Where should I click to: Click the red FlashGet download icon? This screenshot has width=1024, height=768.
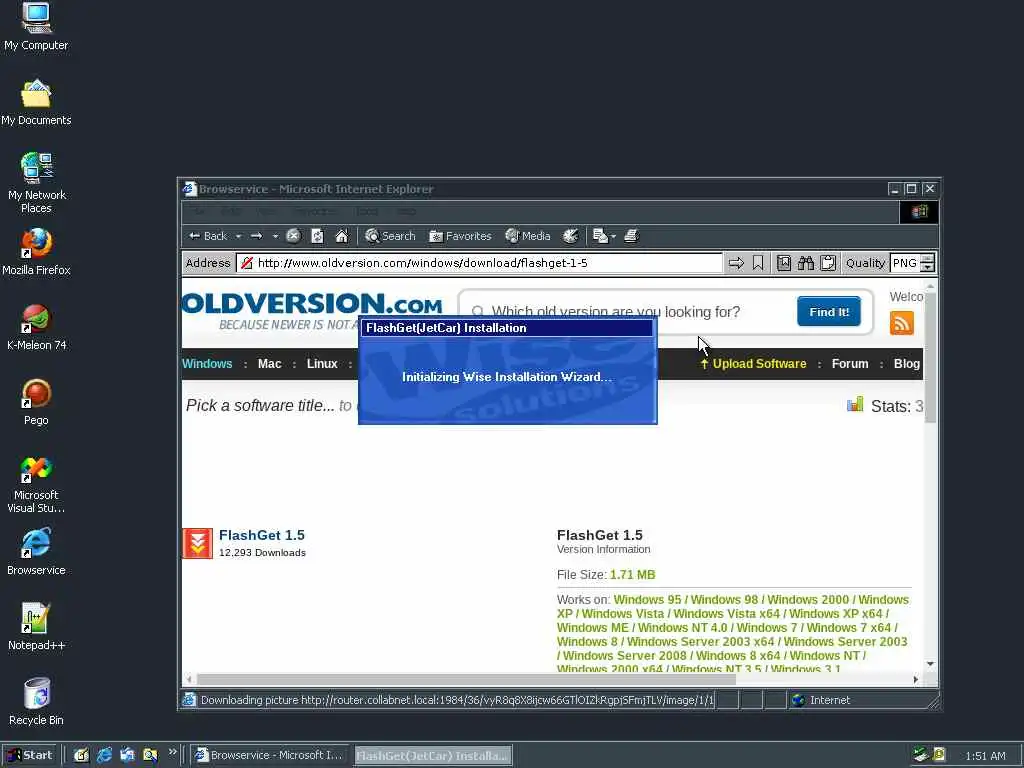[197, 543]
